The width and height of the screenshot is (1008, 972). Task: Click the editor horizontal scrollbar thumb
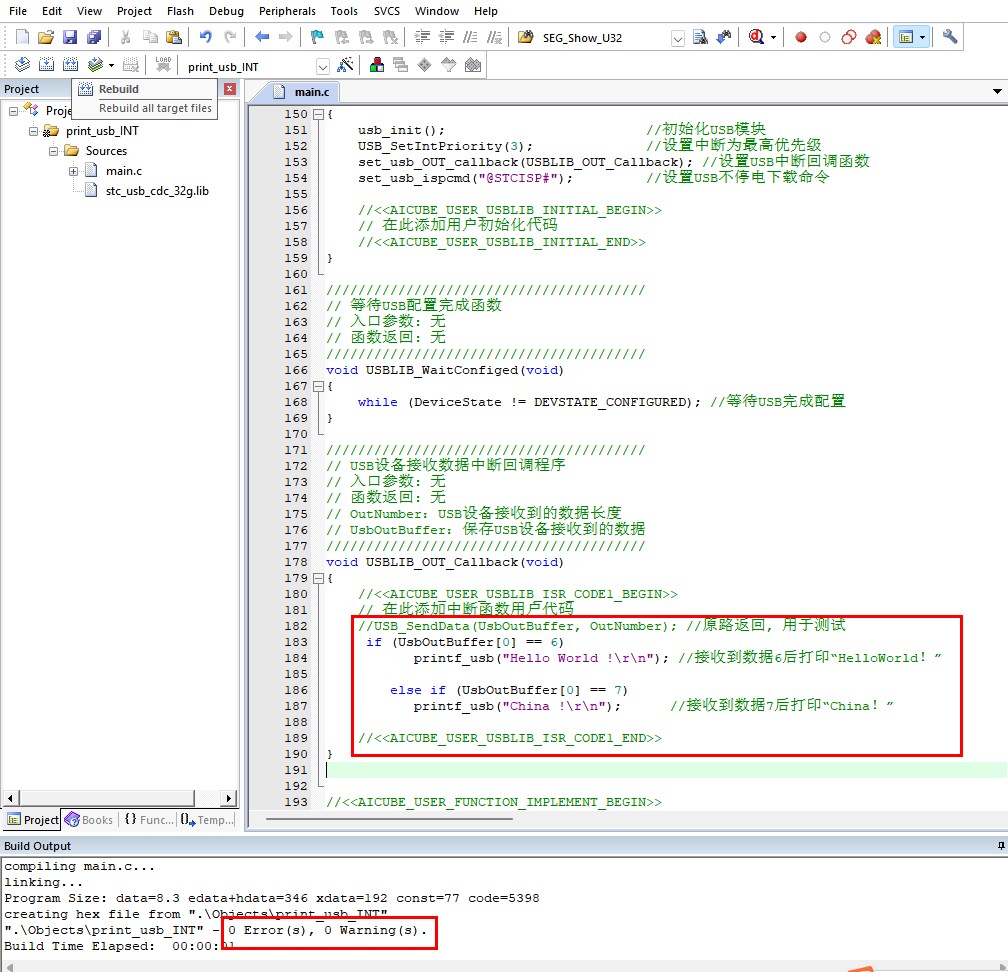click(389, 819)
